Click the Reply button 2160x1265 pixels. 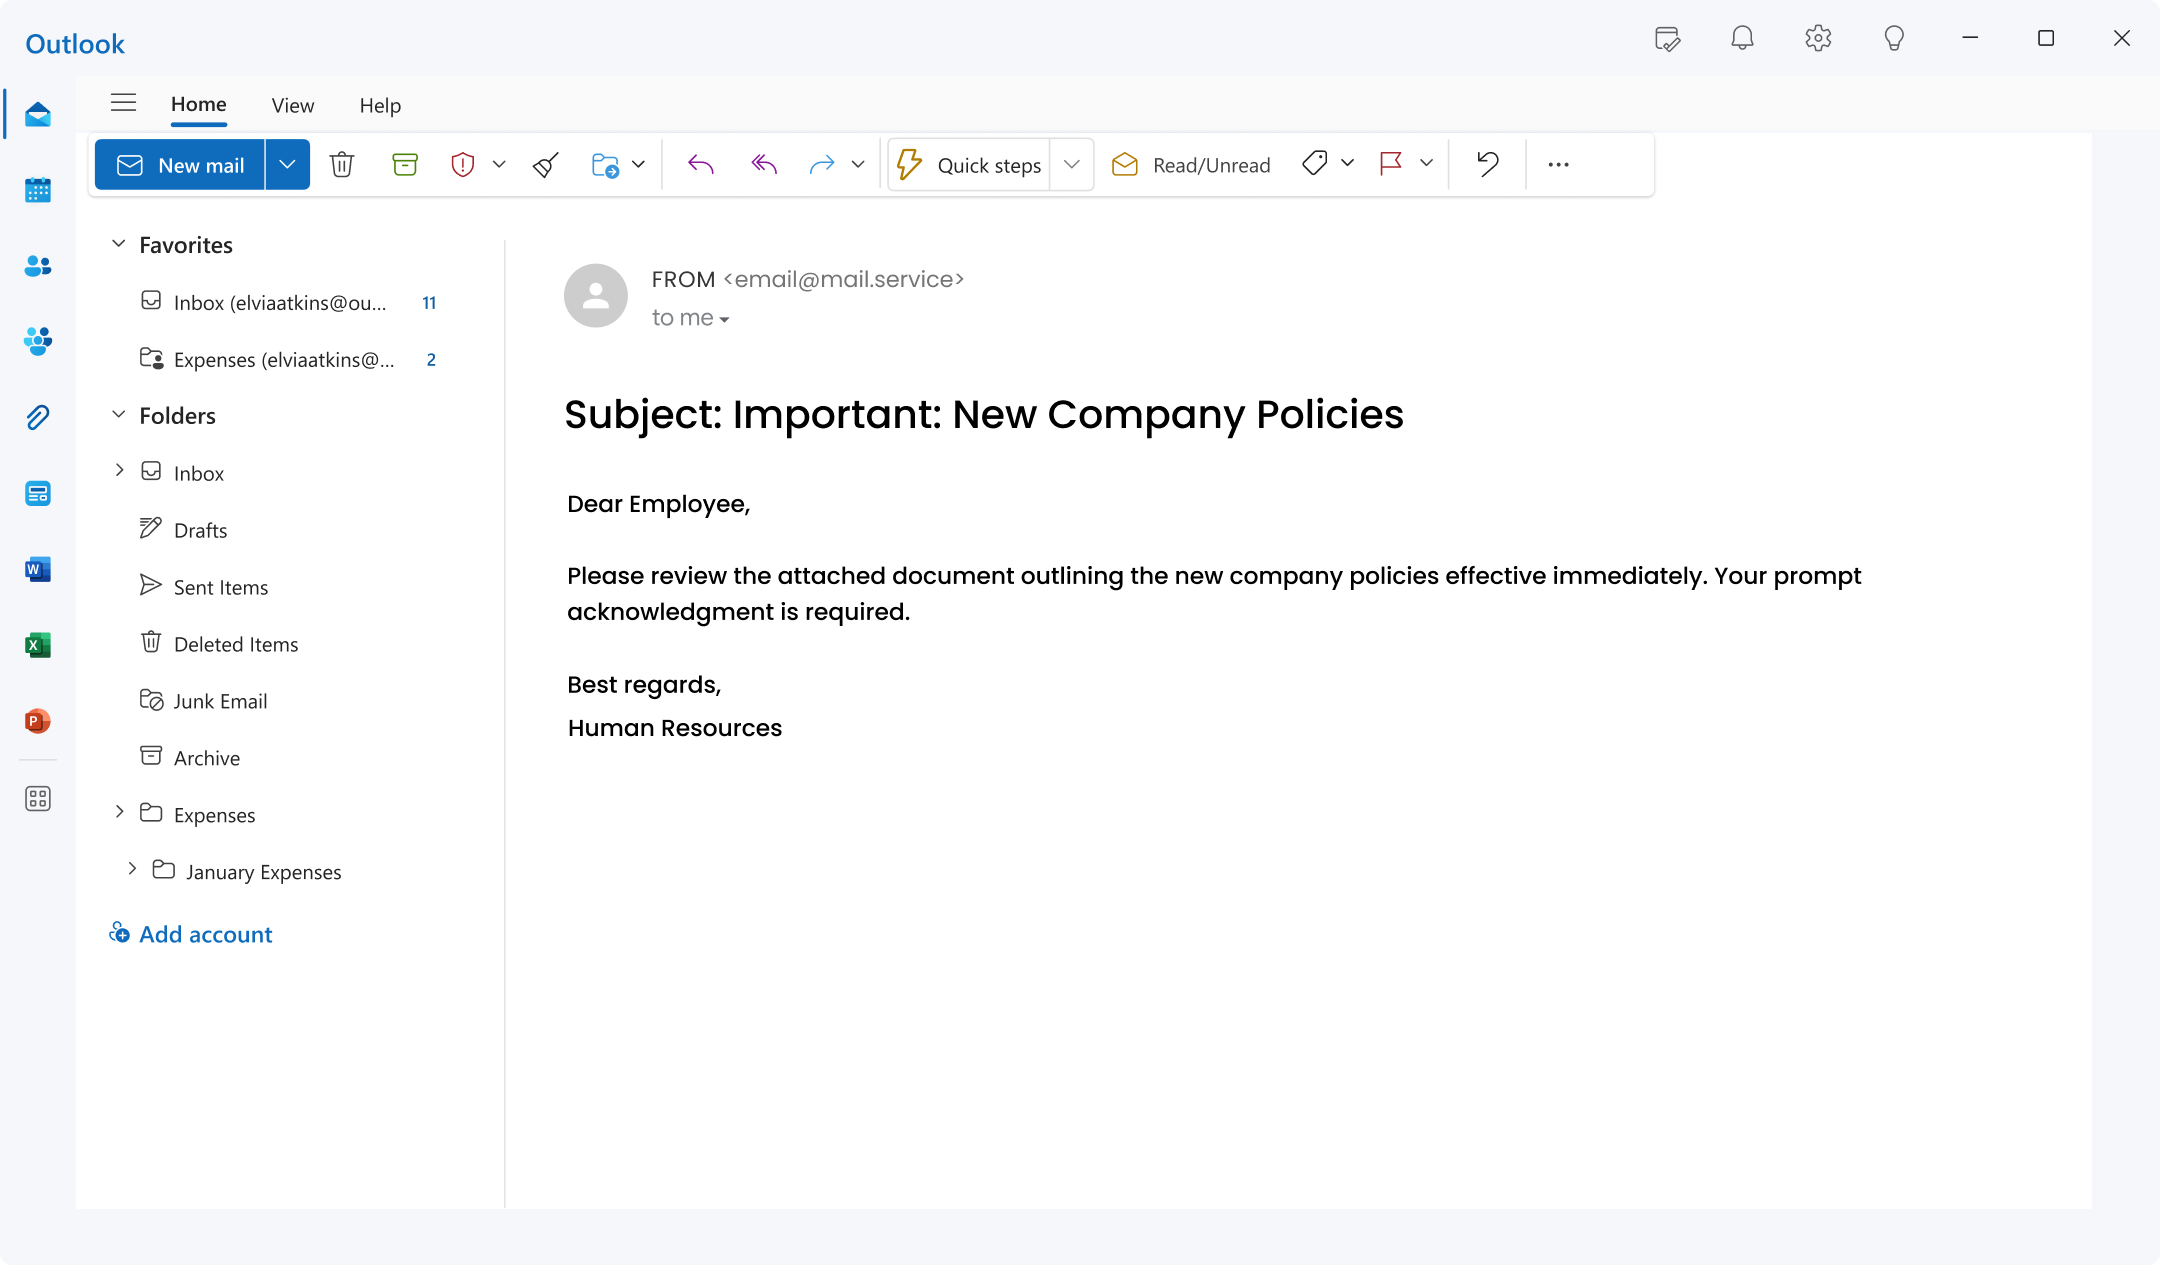point(700,164)
